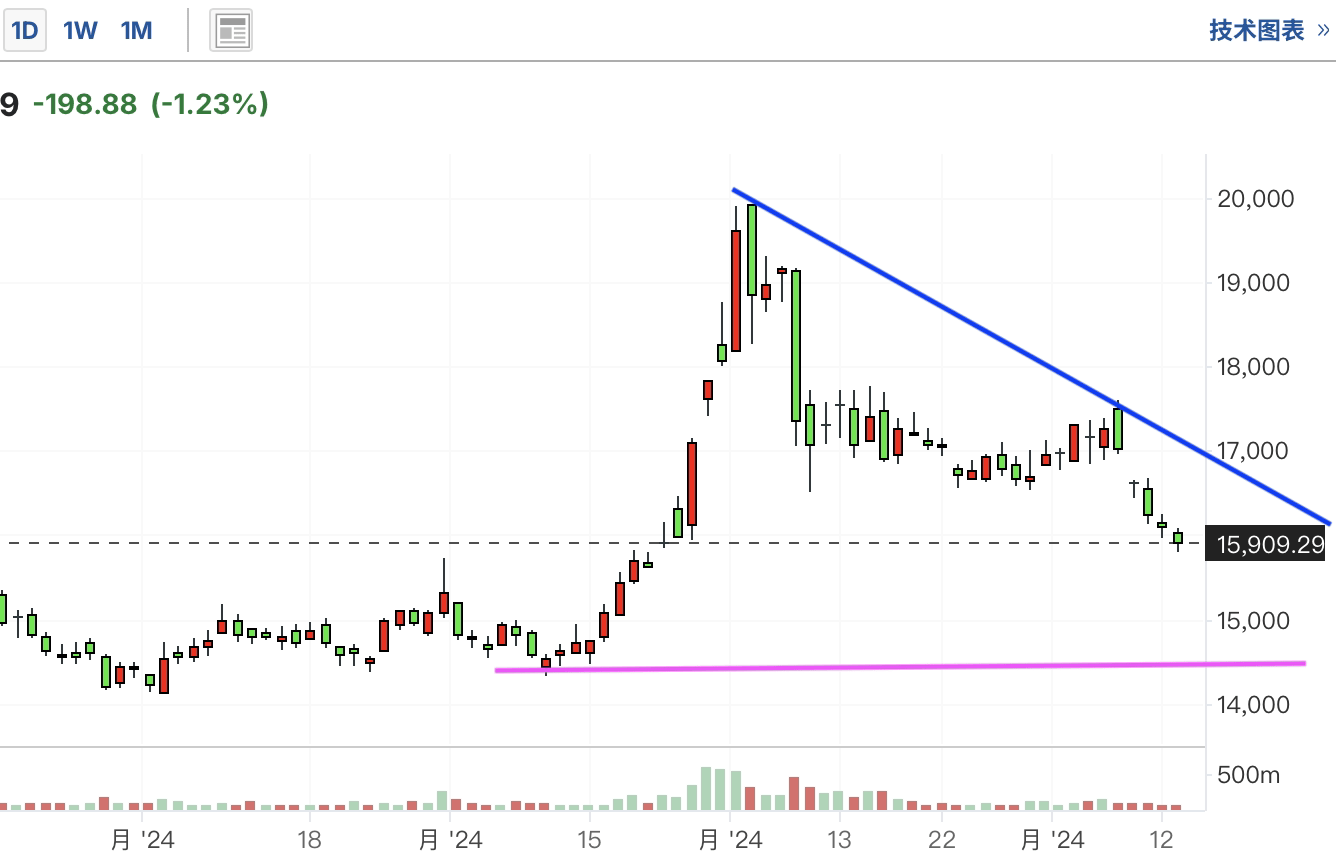Screen dimensions: 1336x856
Task: Click the date label 12
Action: tap(1161, 839)
